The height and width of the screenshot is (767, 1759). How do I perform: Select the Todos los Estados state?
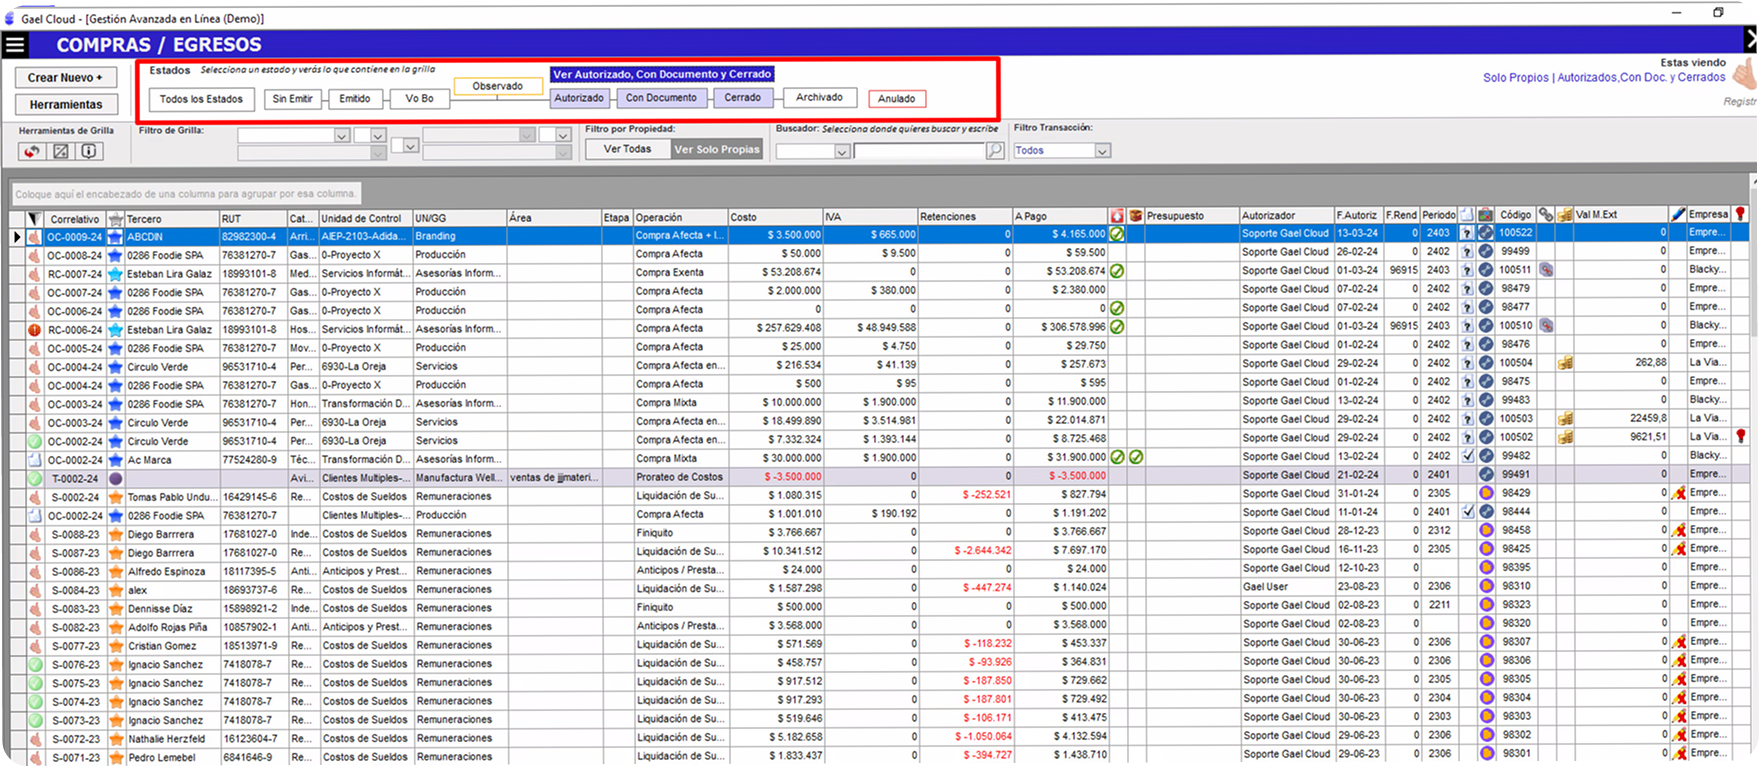201,99
